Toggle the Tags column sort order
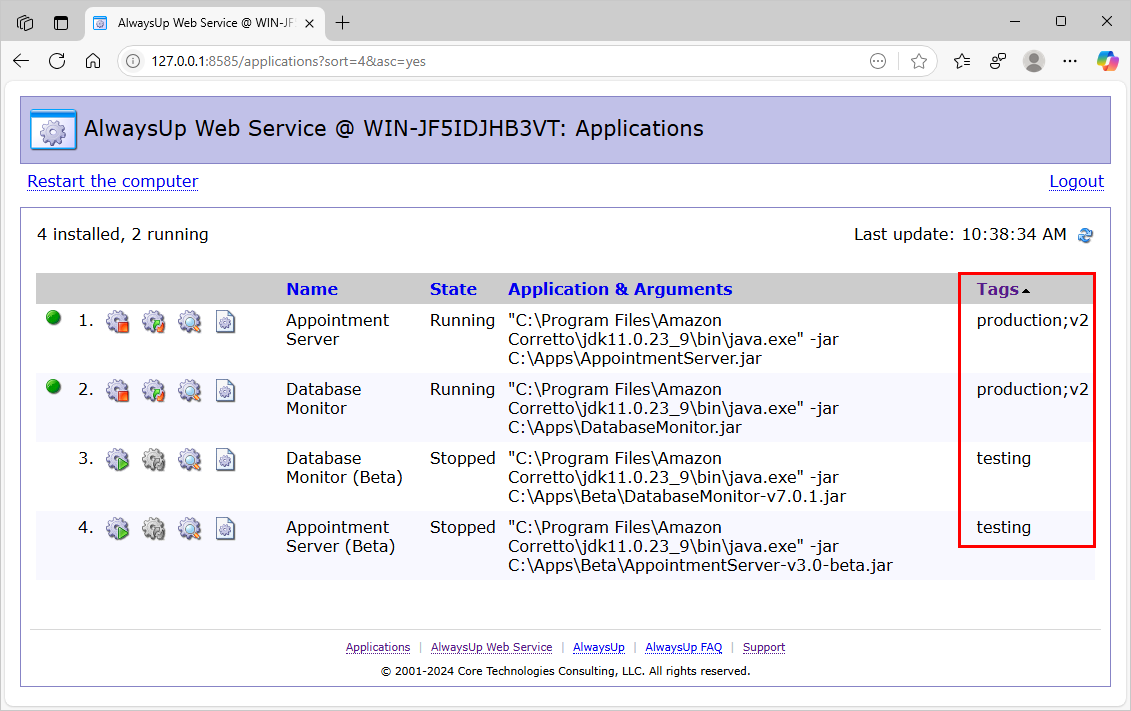The height and width of the screenshot is (711, 1131). 998,289
